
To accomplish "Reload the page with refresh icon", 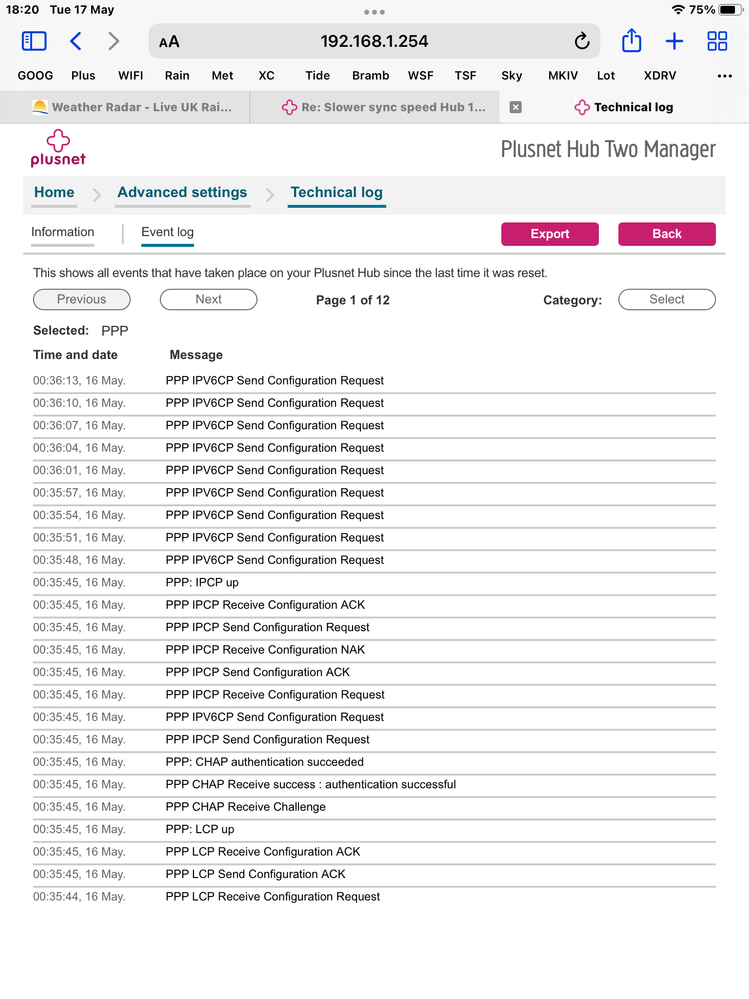I will tap(582, 41).
